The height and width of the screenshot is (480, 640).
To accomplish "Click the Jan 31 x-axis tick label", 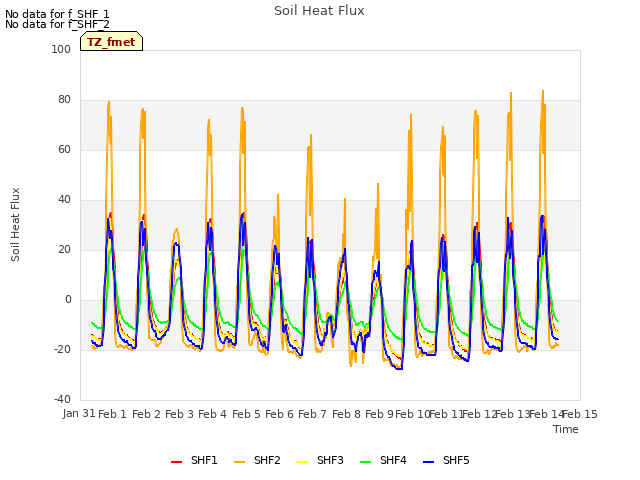I will click(79, 413).
